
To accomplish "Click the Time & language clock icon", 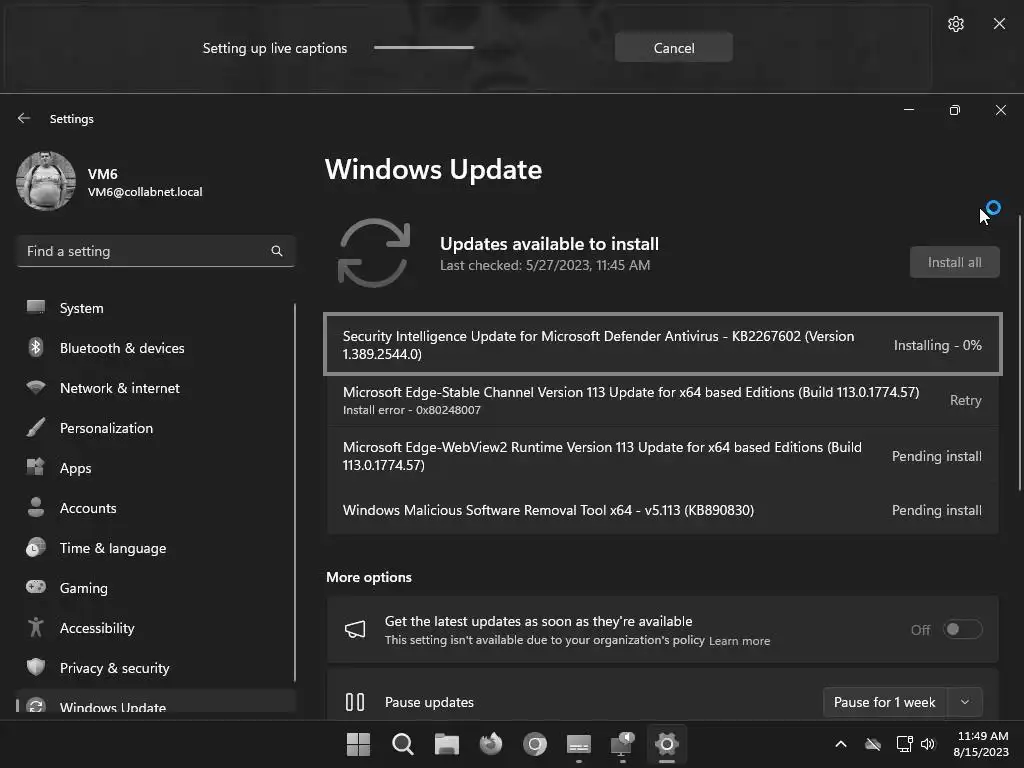I will pos(36,547).
